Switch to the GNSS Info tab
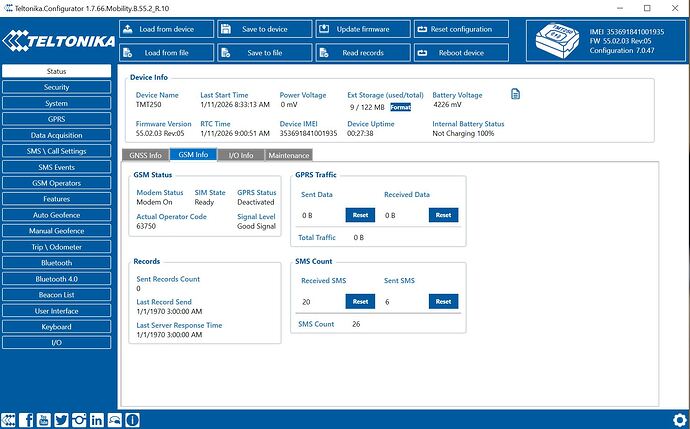The height and width of the screenshot is (429, 690). click(144, 155)
